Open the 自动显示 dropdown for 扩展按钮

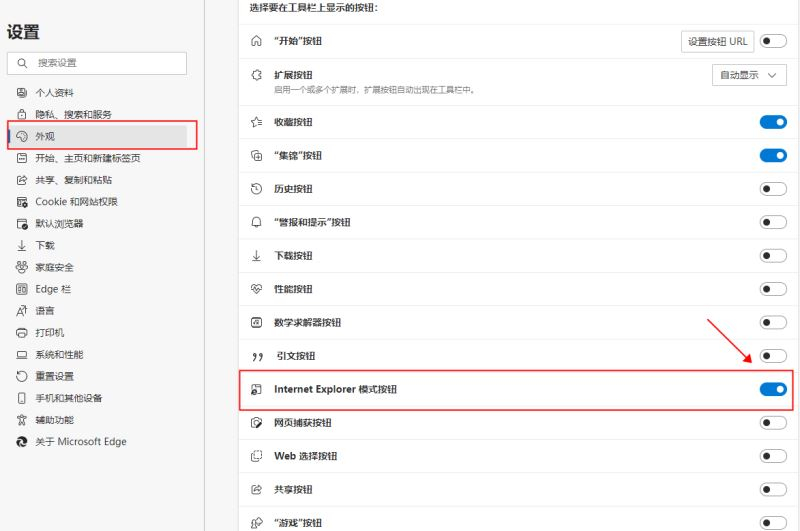coord(748,75)
